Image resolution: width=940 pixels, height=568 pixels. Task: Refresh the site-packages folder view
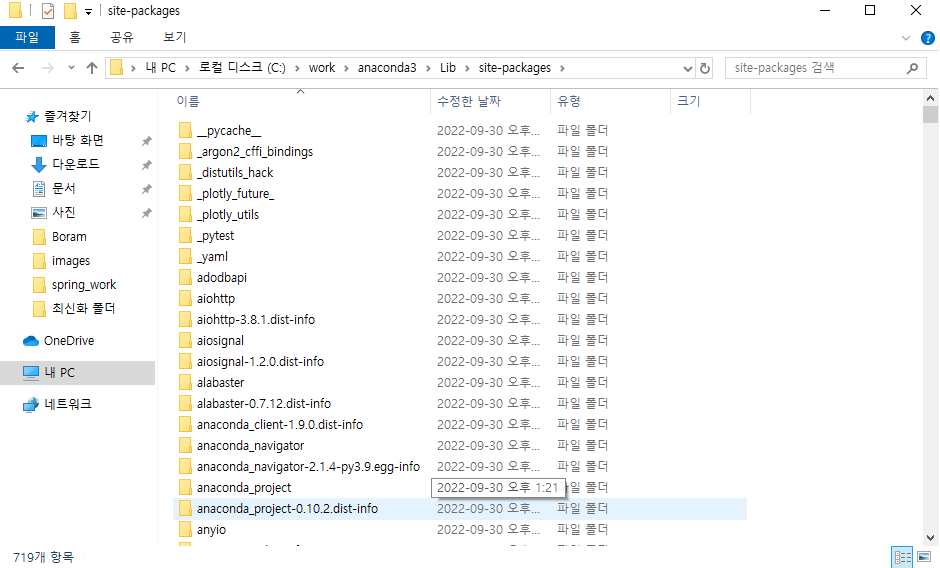coord(705,68)
